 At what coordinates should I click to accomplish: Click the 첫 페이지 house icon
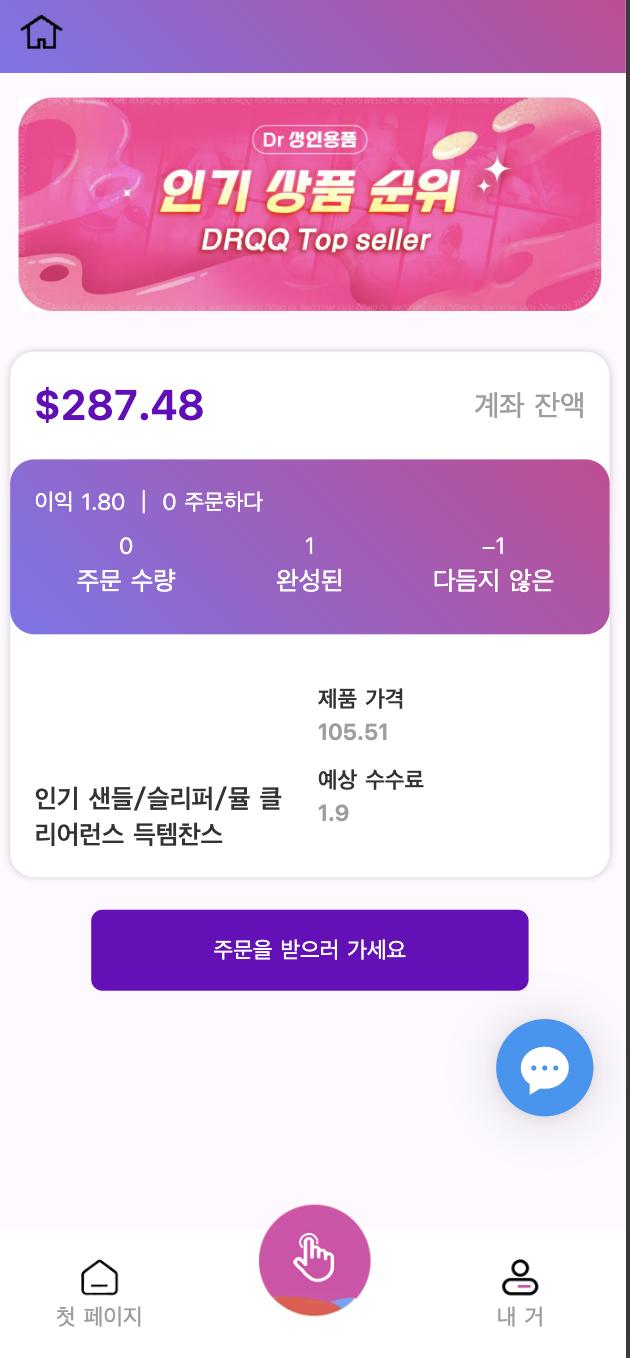99,1277
